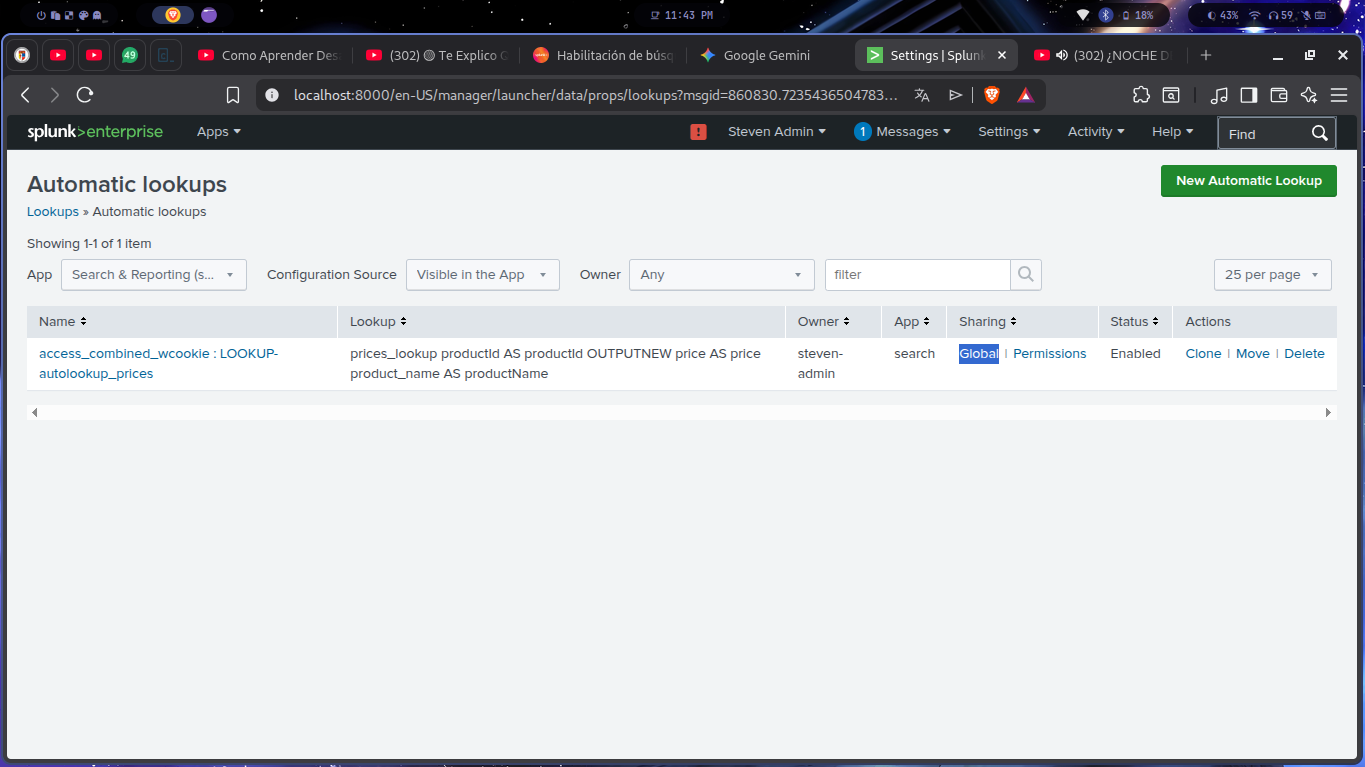
Task: Open the Owner 'Any' dropdown
Action: pos(721,274)
